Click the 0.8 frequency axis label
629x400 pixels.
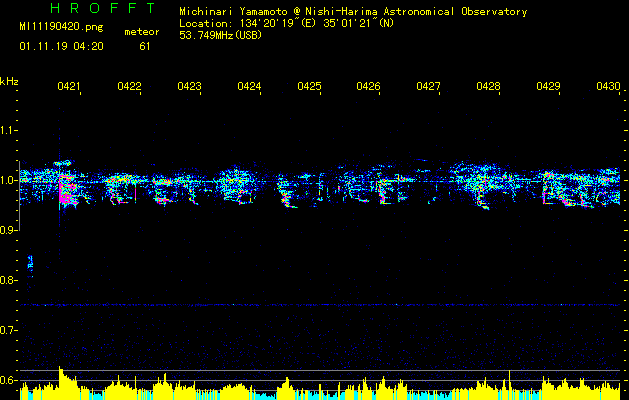pyautogui.click(x=9, y=281)
